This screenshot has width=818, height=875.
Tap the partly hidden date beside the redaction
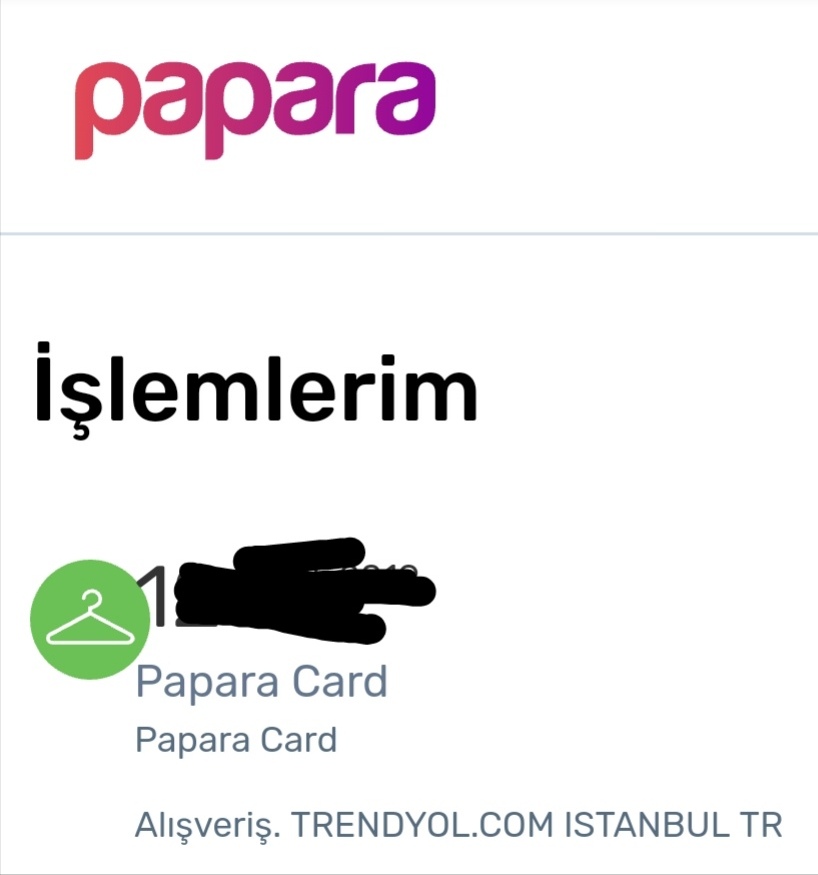click(x=391, y=570)
